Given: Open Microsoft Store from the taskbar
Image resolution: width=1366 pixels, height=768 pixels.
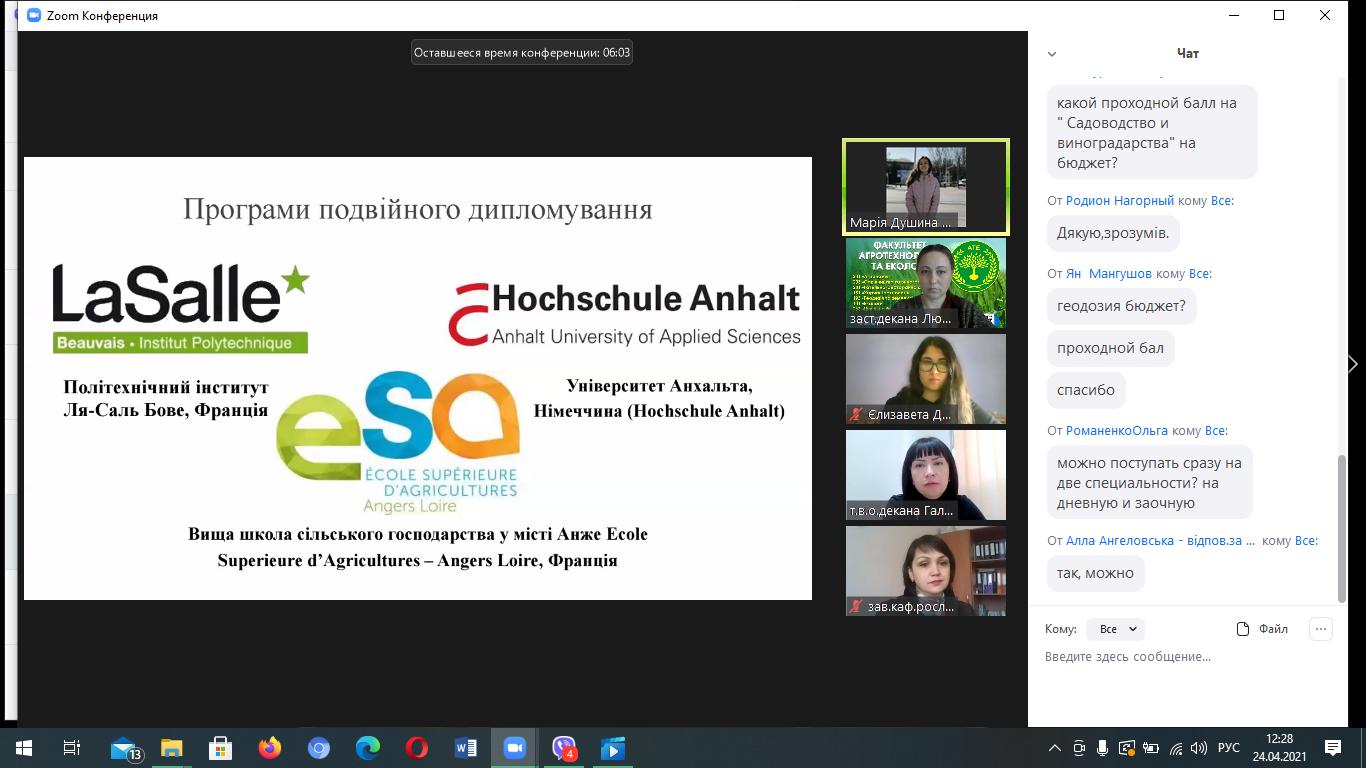Looking at the screenshot, I should tap(221, 748).
